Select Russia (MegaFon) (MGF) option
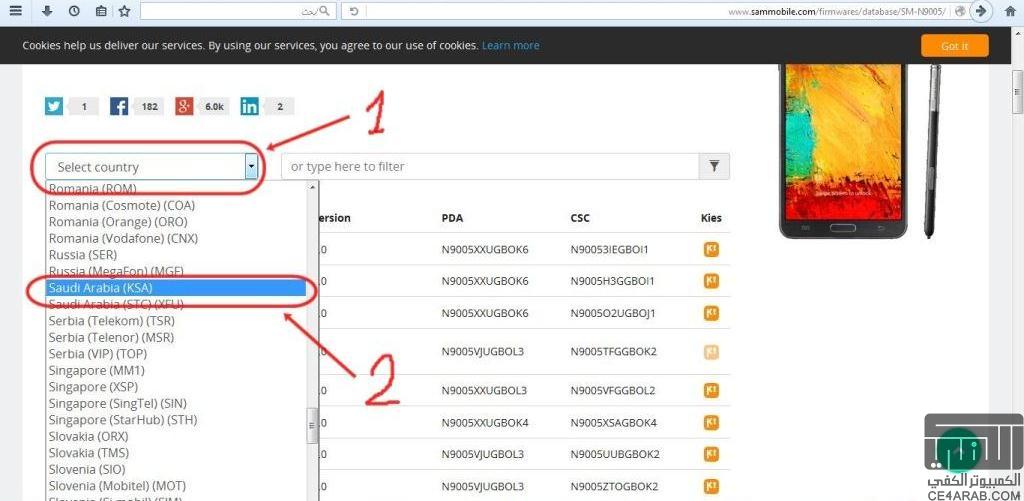 (x=176, y=271)
